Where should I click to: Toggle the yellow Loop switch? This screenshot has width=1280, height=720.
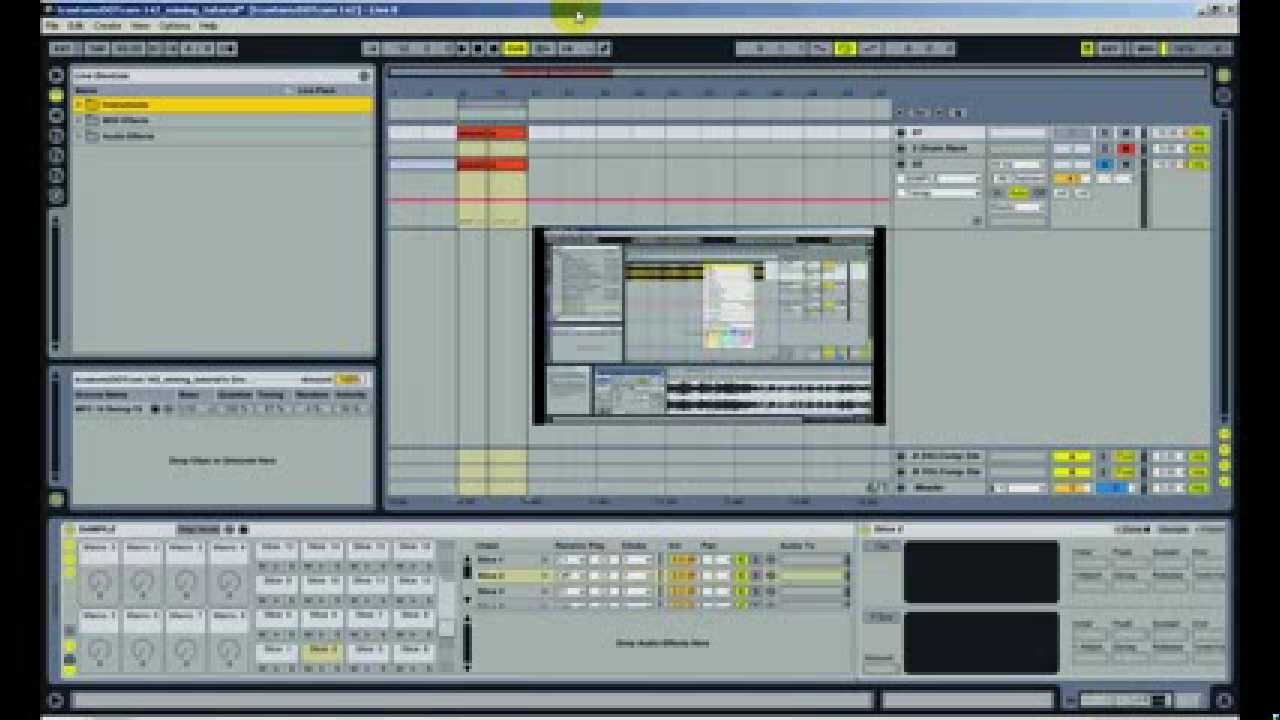tap(845, 48)
